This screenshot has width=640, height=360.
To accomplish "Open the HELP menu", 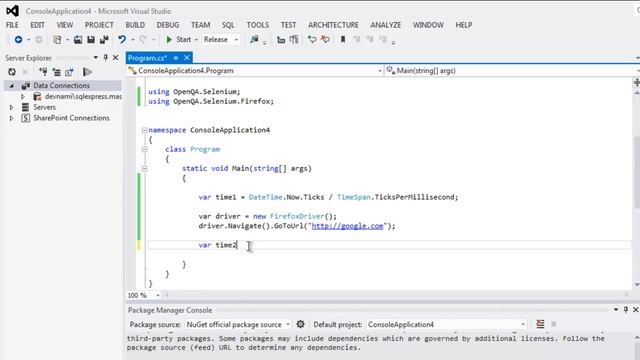I will pos(464,25).
